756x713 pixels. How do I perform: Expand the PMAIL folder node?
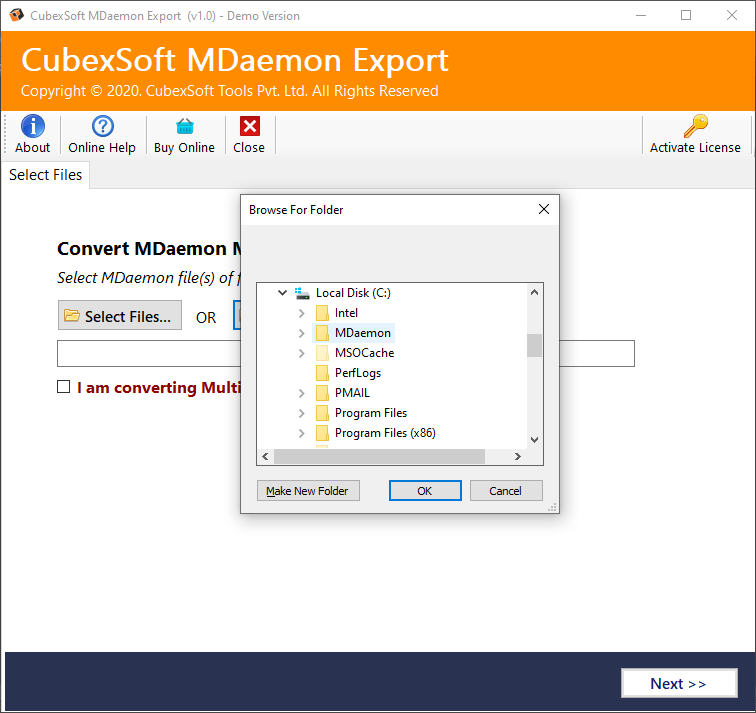click(x=301, y=393)
